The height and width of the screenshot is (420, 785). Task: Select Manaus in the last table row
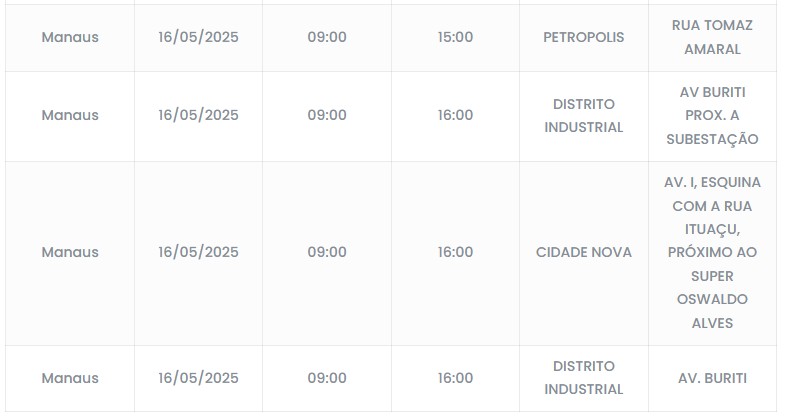(70, 378)
